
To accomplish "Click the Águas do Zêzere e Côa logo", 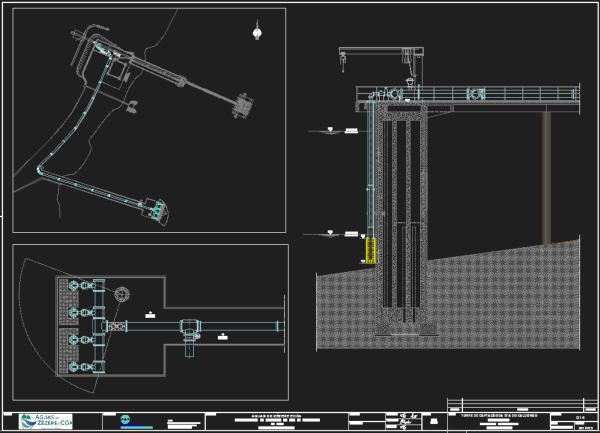I will click(48, 422).
